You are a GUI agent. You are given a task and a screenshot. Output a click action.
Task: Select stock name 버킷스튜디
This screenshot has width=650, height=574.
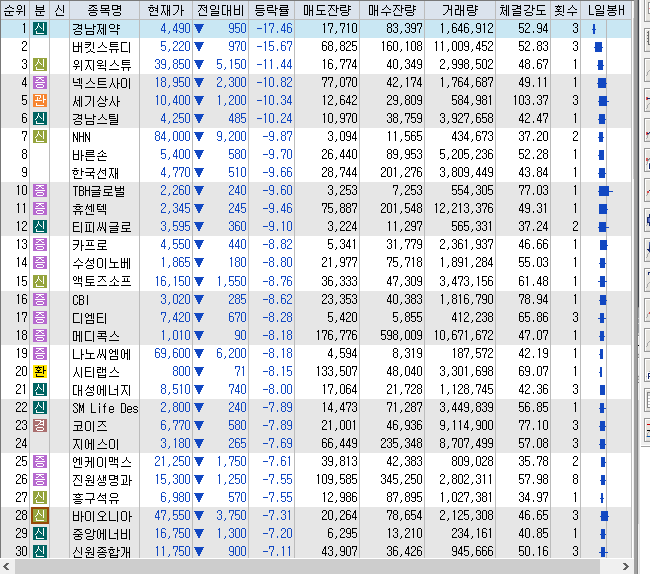click(102, 47)
